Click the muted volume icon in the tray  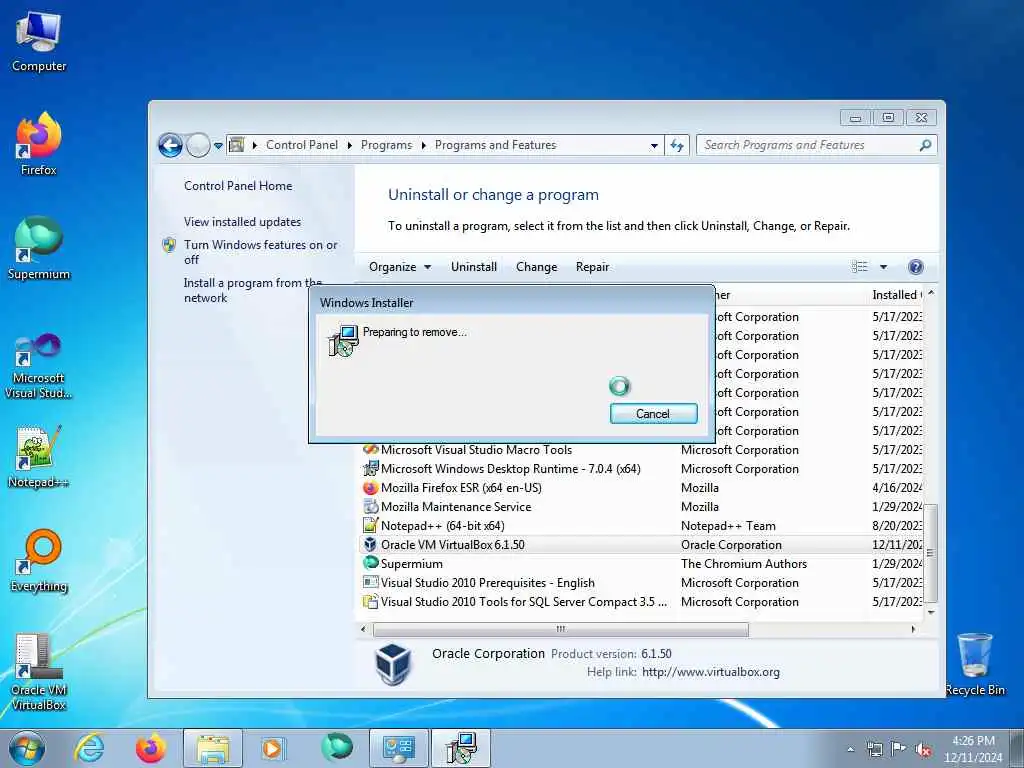[x=923, y=750]
